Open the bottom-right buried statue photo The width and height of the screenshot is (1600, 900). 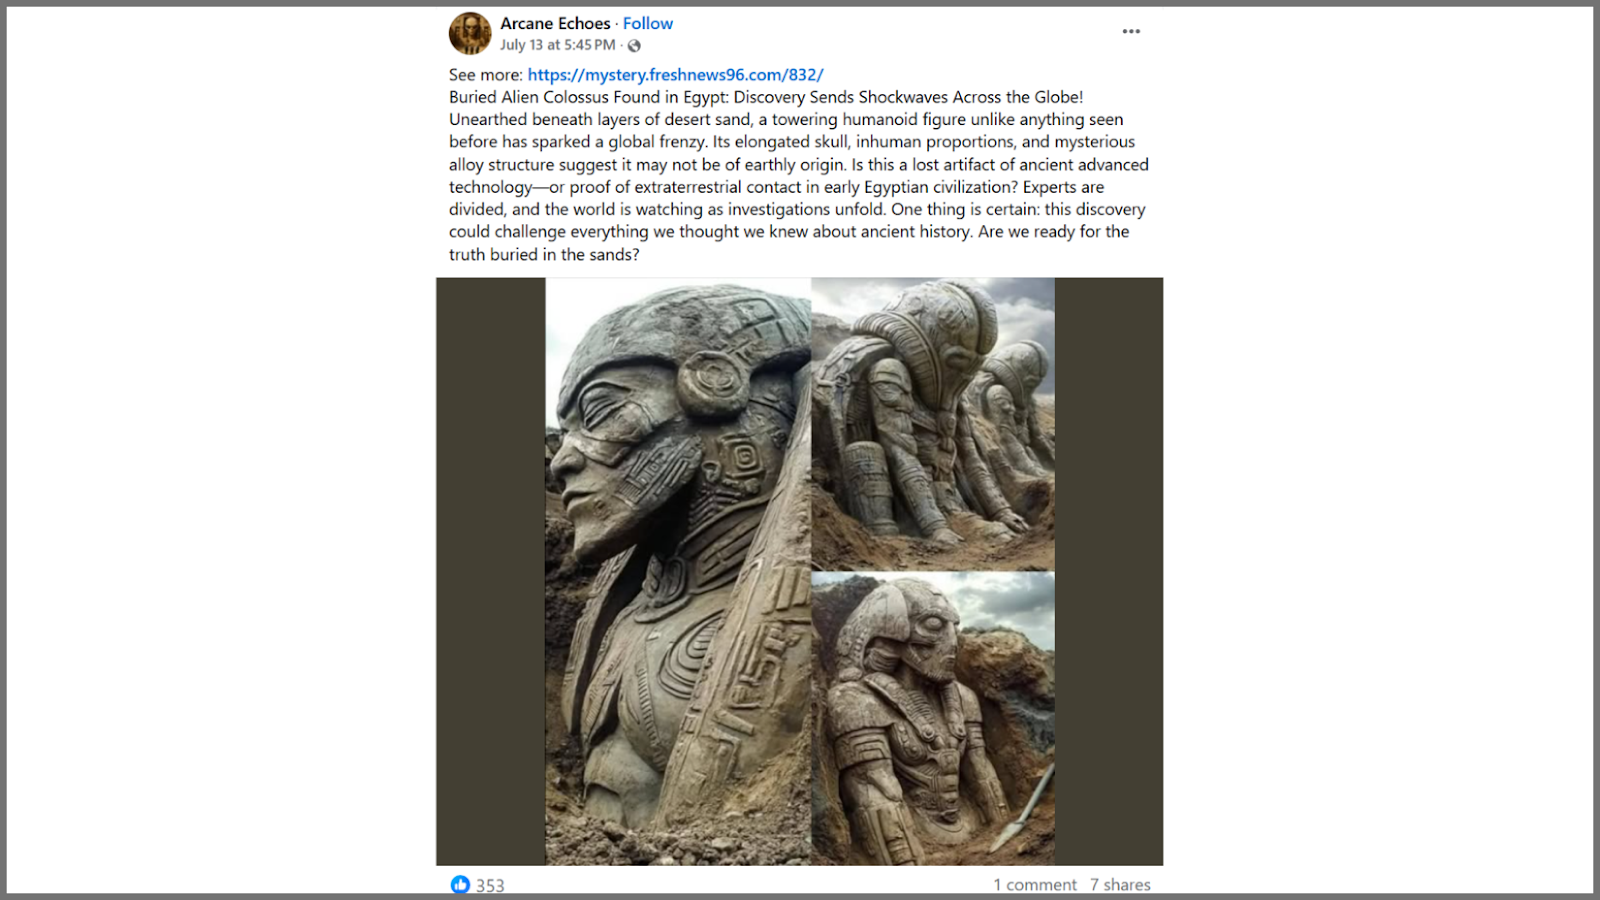tap(933, 719)
